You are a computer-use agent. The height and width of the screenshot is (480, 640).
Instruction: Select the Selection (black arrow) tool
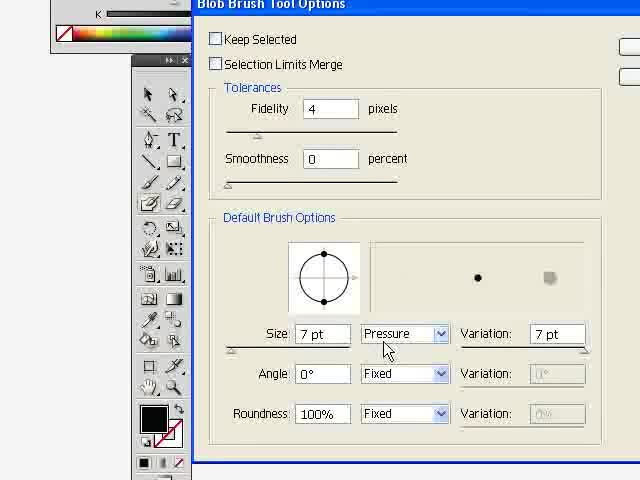point(148,95)
